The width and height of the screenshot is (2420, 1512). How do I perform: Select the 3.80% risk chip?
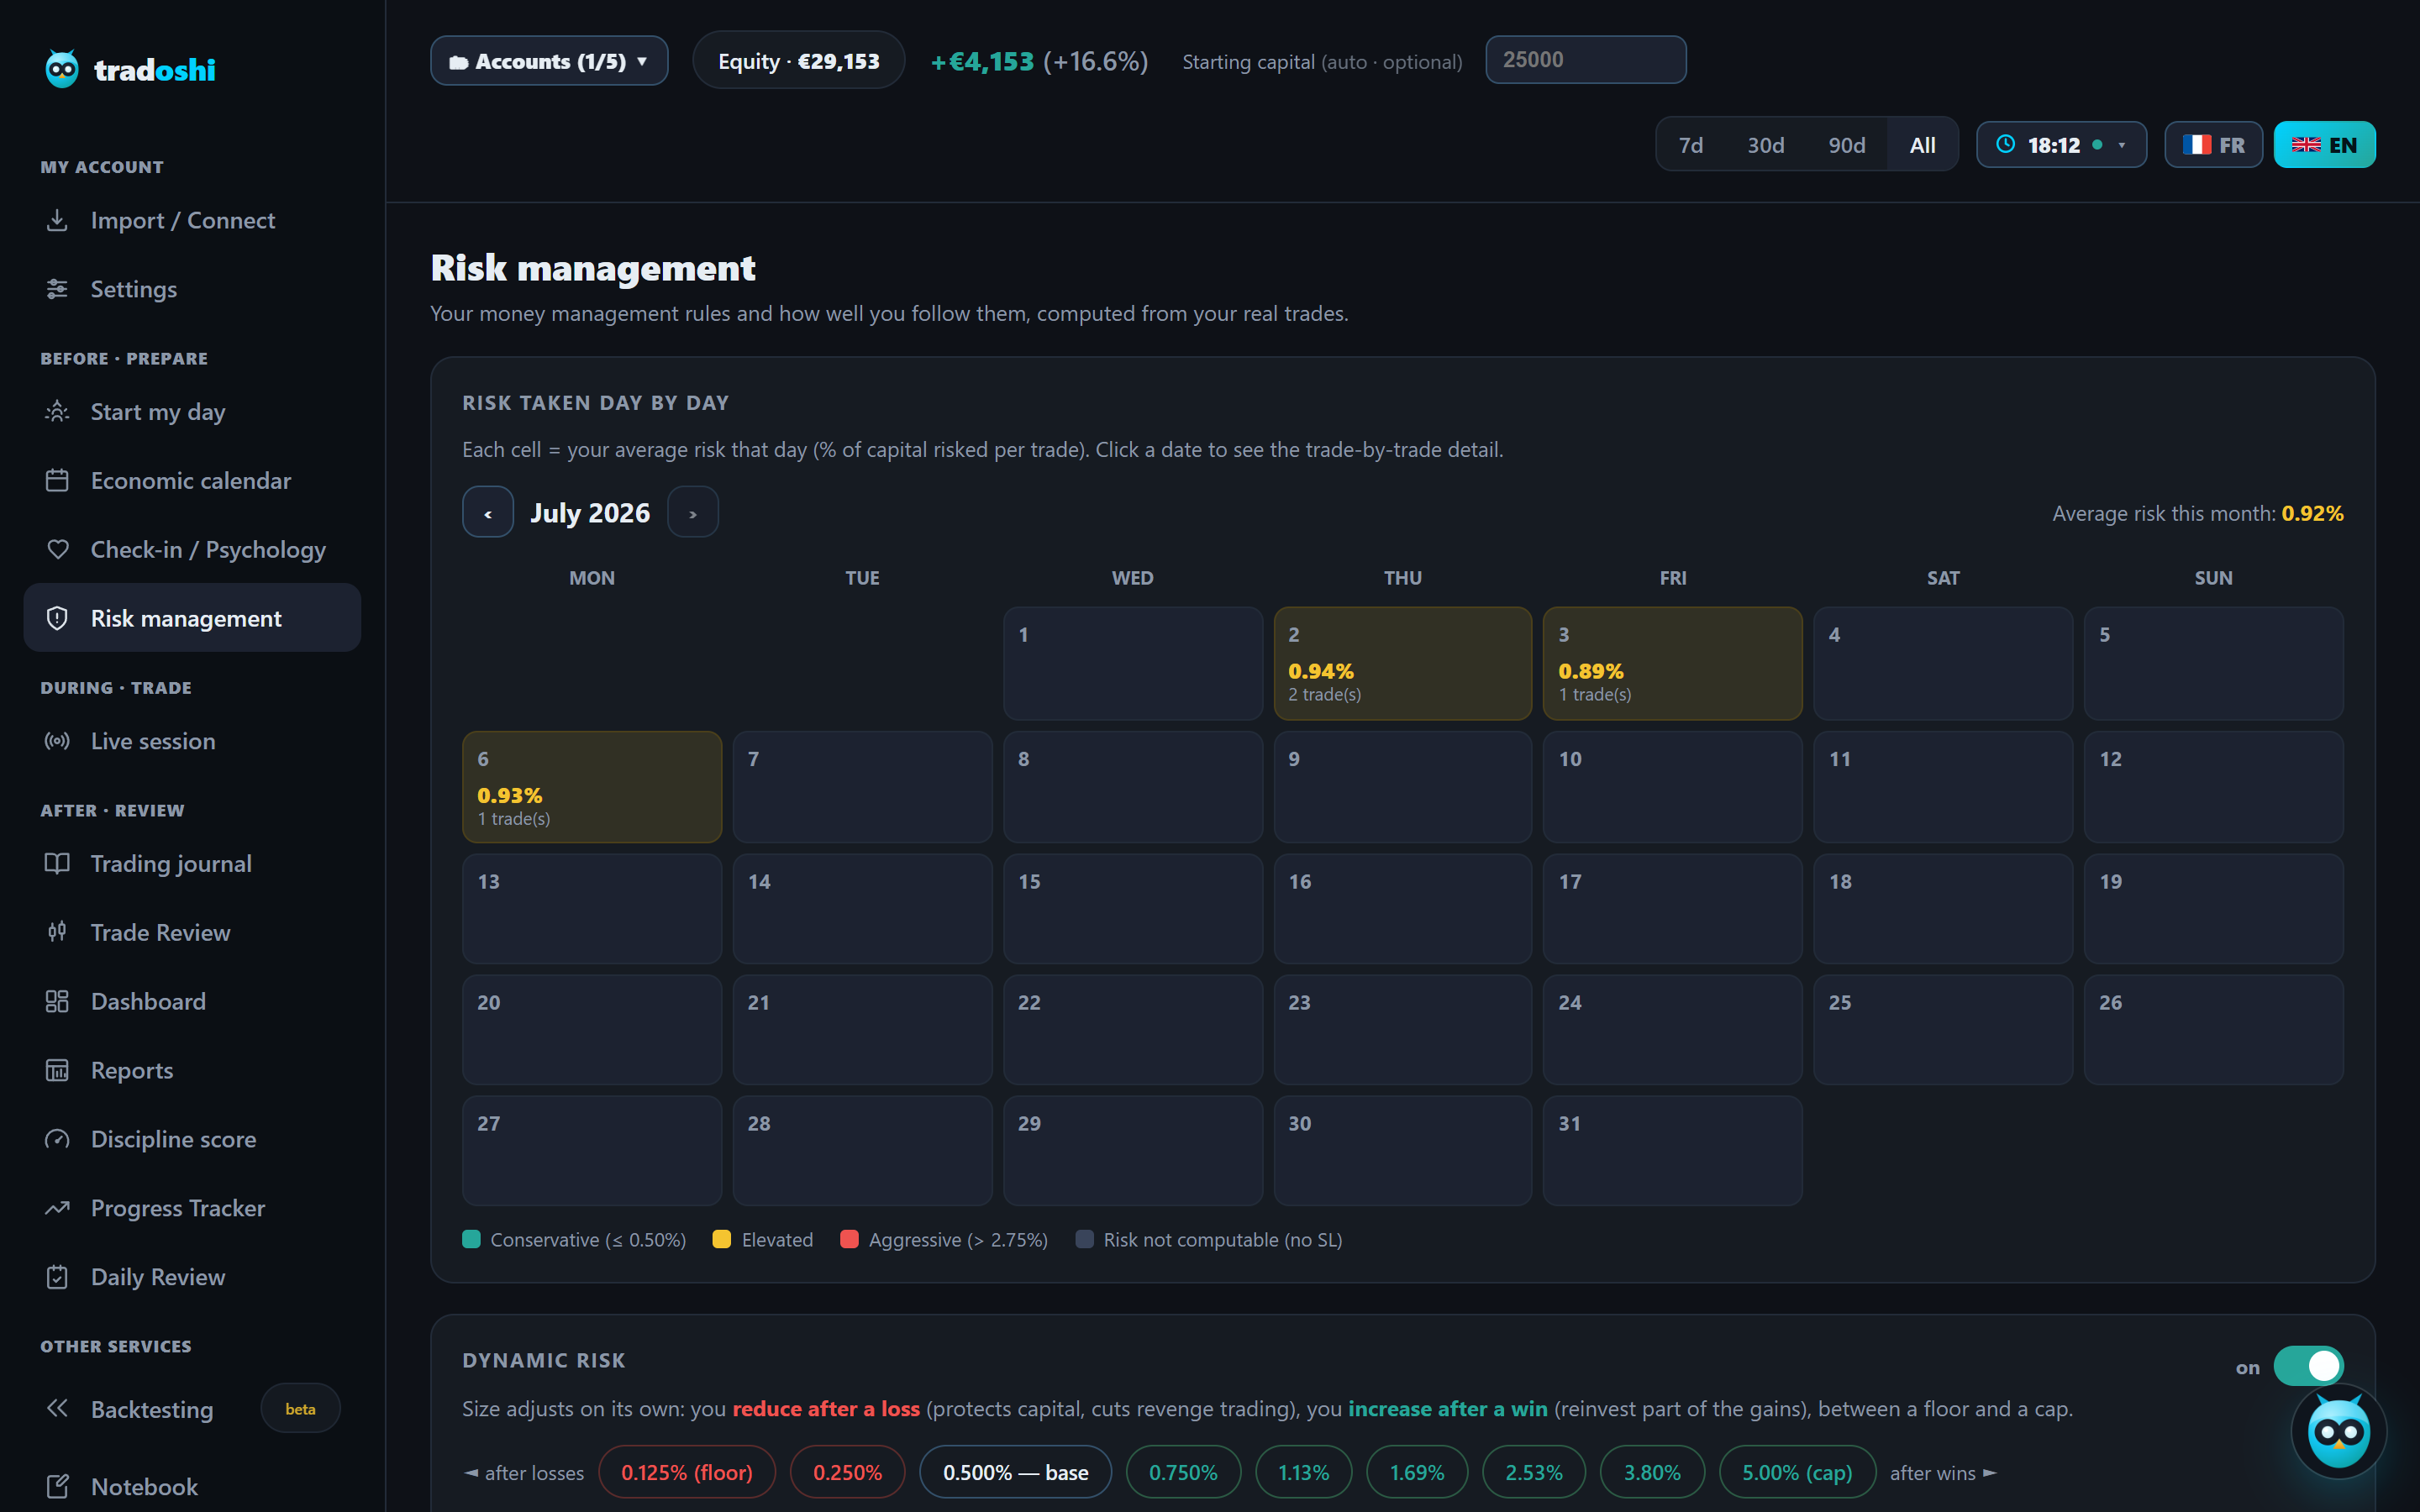[x=1652, y=1472]
